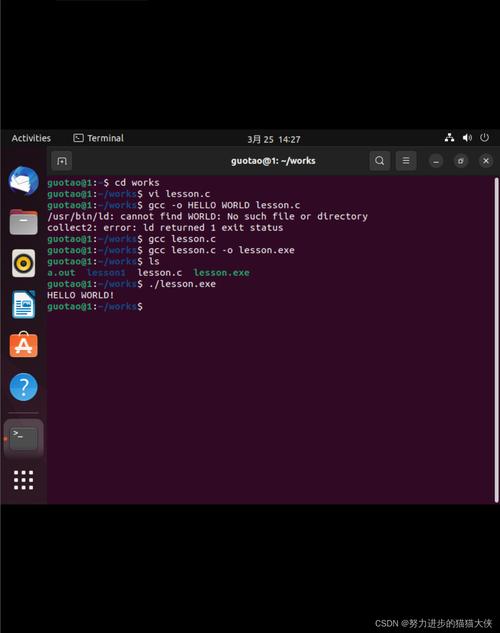500x633 pixels.
Task: Open the power system menu icon
Action: tap(485, 138)
